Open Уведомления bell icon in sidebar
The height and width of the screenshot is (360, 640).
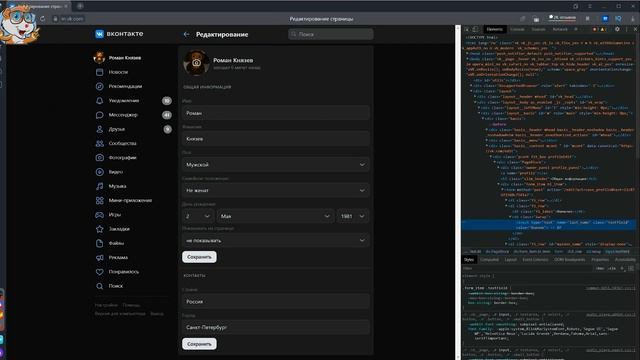(x=100, y=101)
